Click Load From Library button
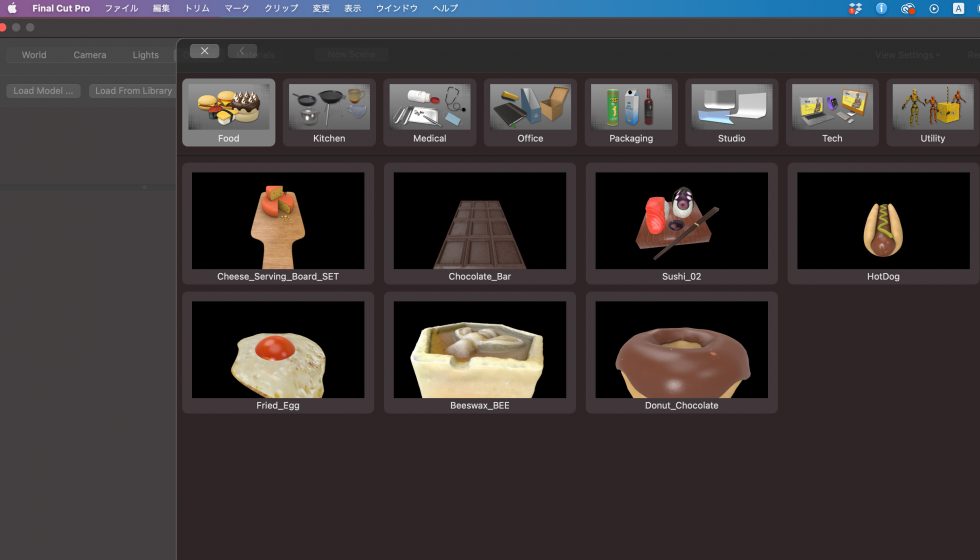Viewport: 980px width, 560px height. 133,91
